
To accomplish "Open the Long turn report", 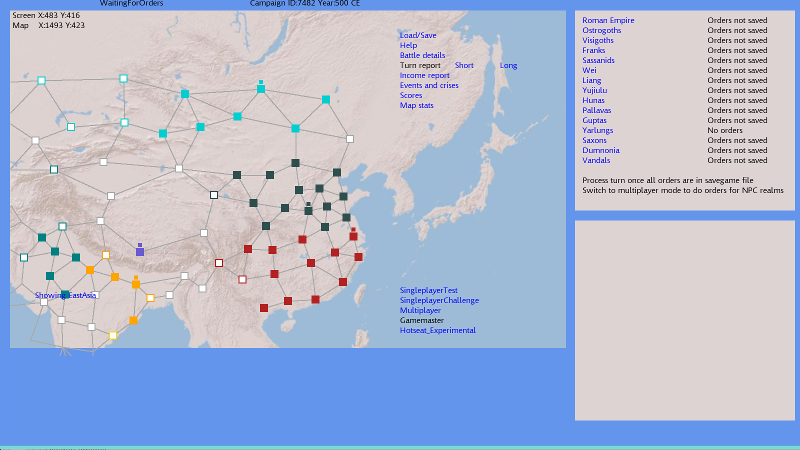I will point(509,65).
